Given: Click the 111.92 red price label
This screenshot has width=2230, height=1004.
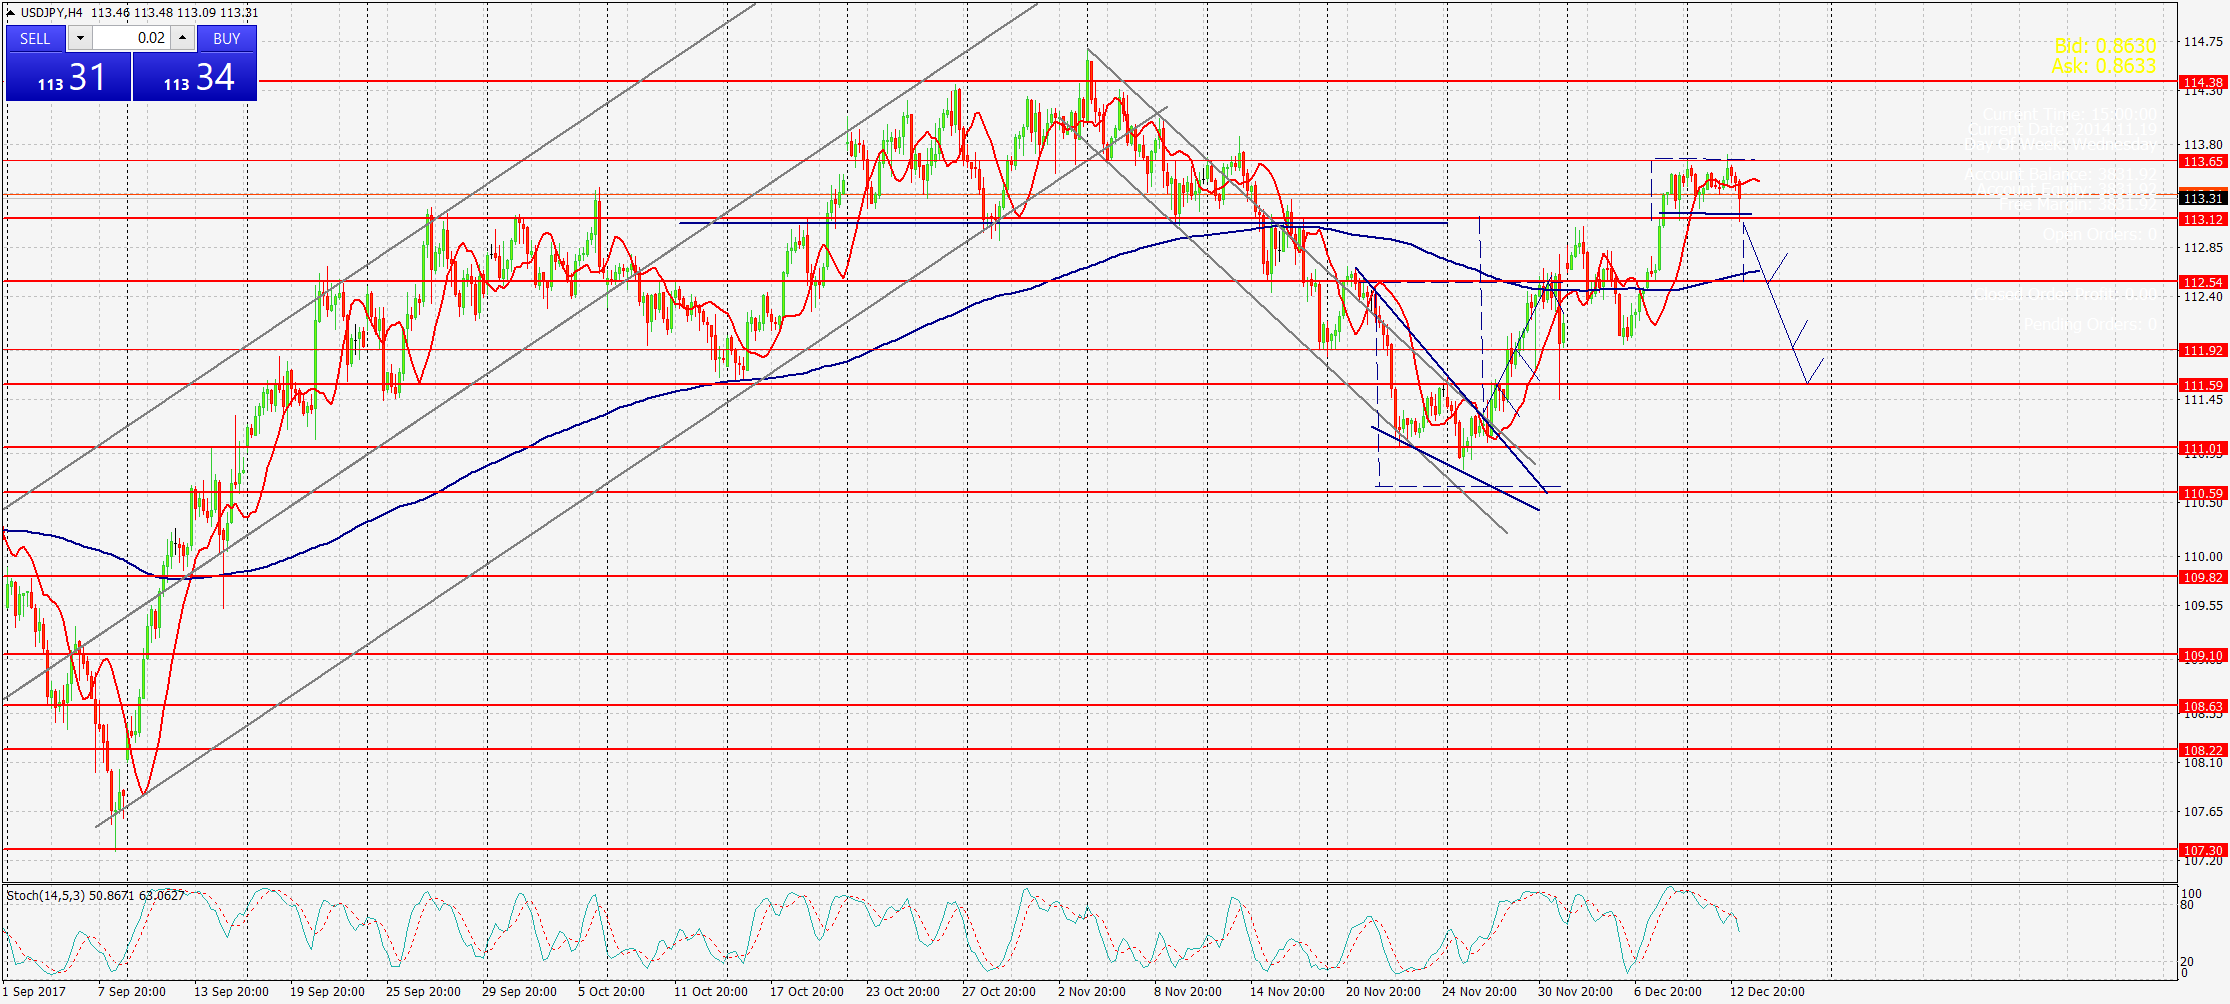Looking at the screenshot, I should click(2203, 350).
